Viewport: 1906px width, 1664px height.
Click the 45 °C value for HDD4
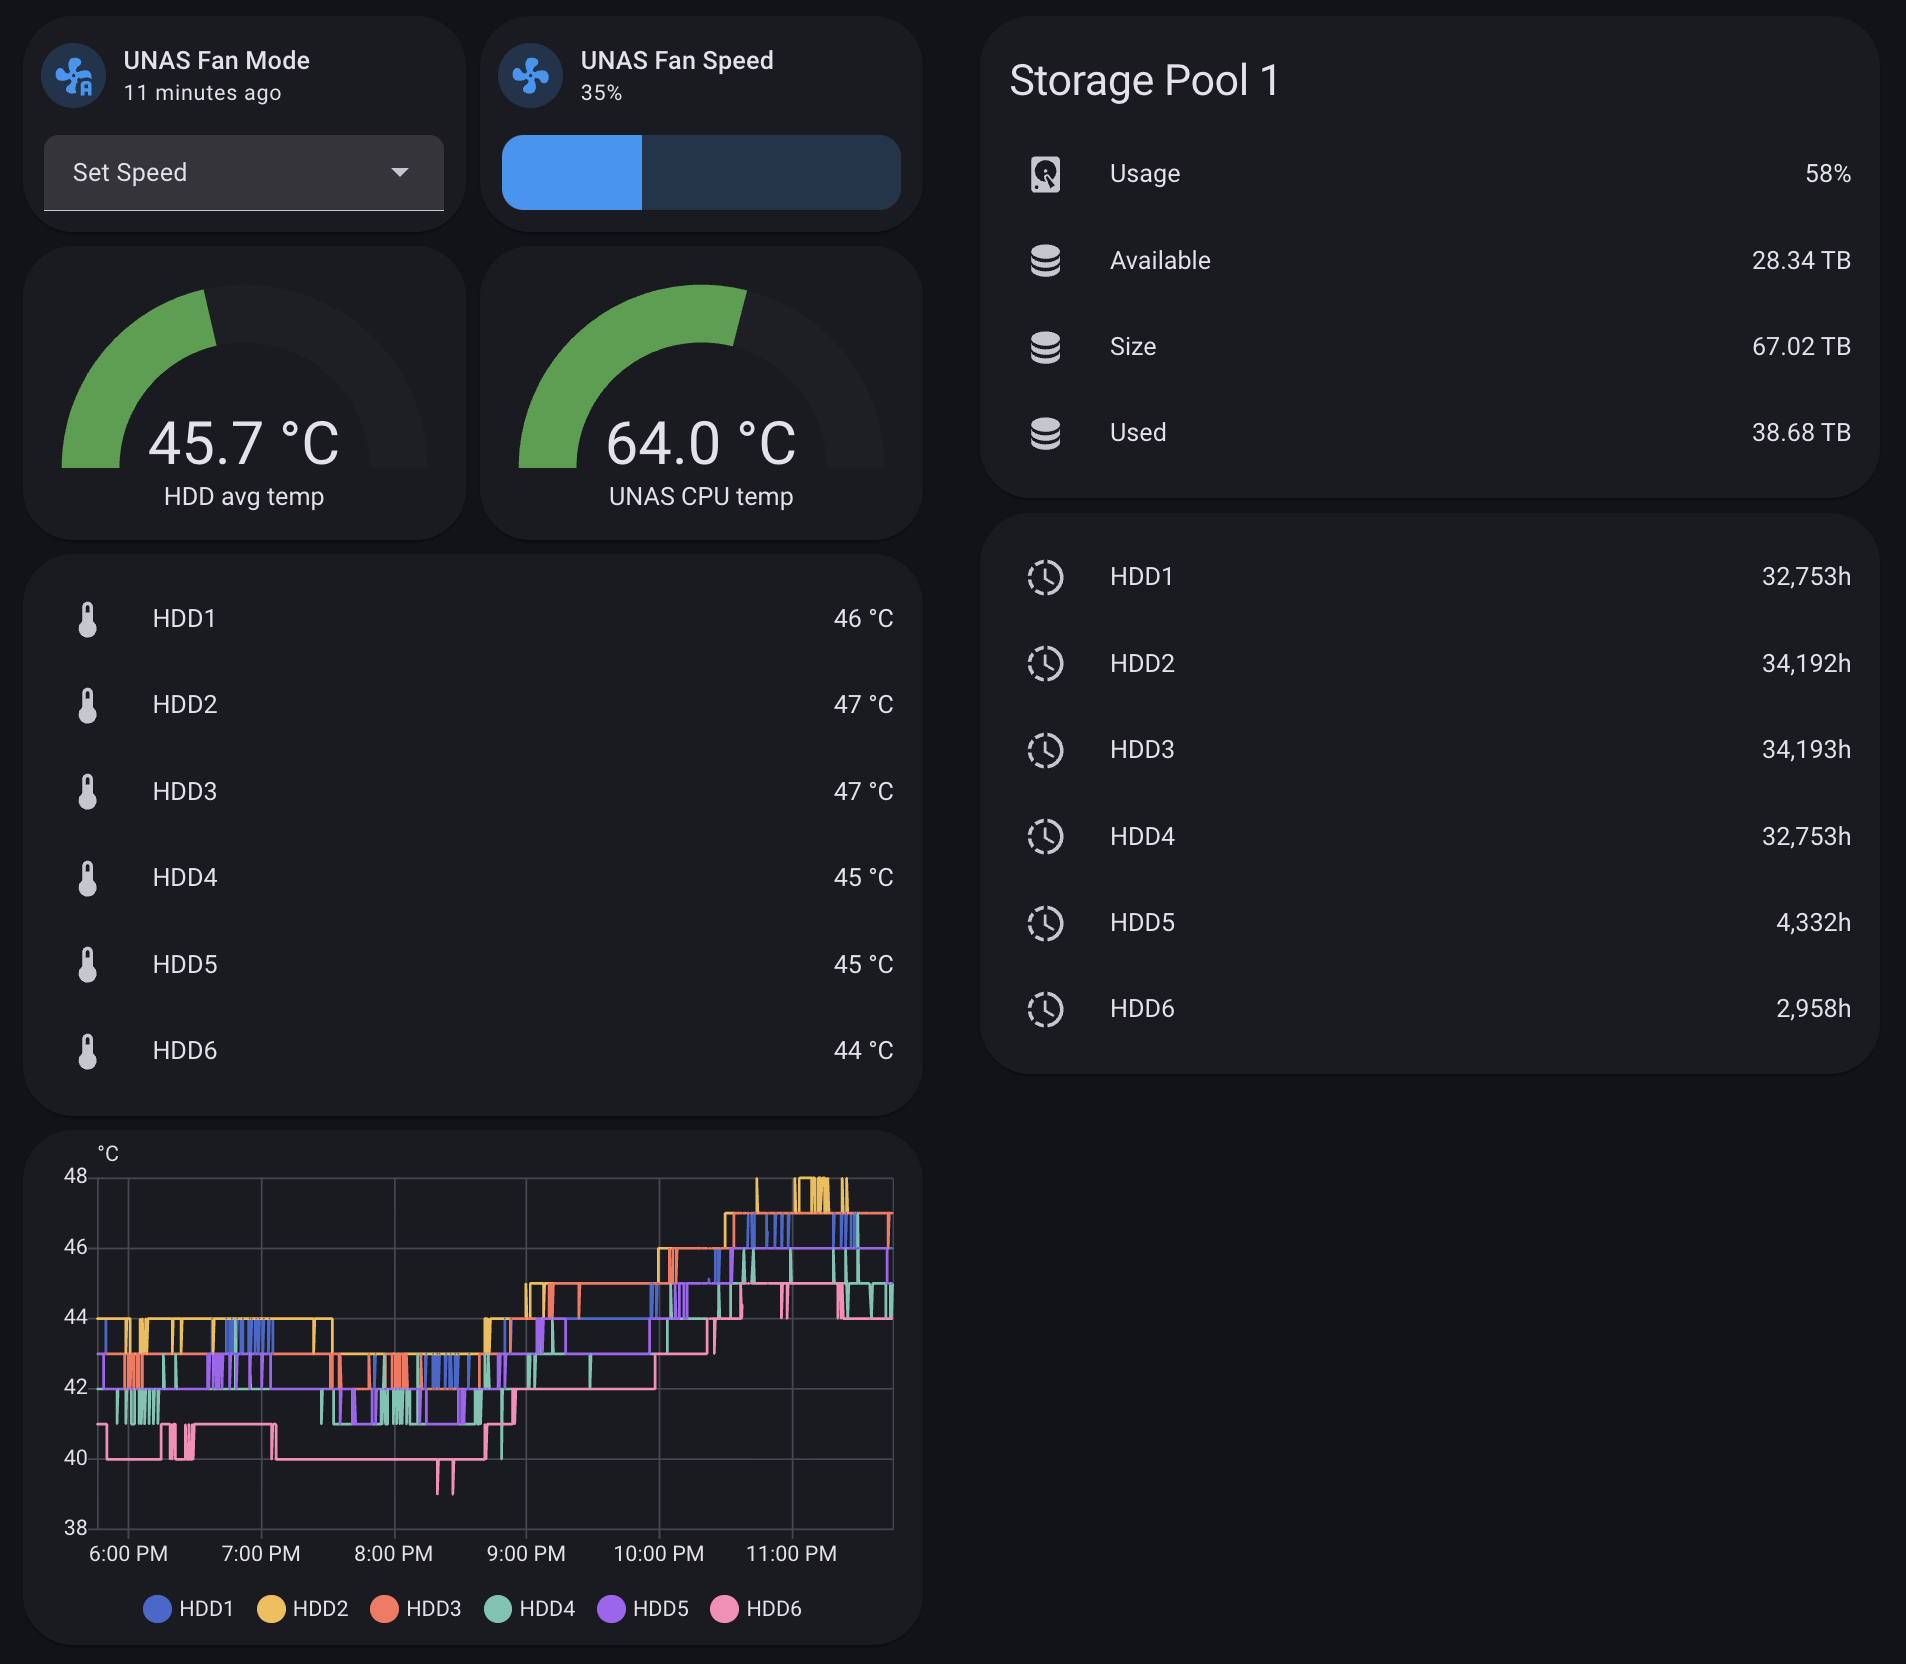point(863,878)
